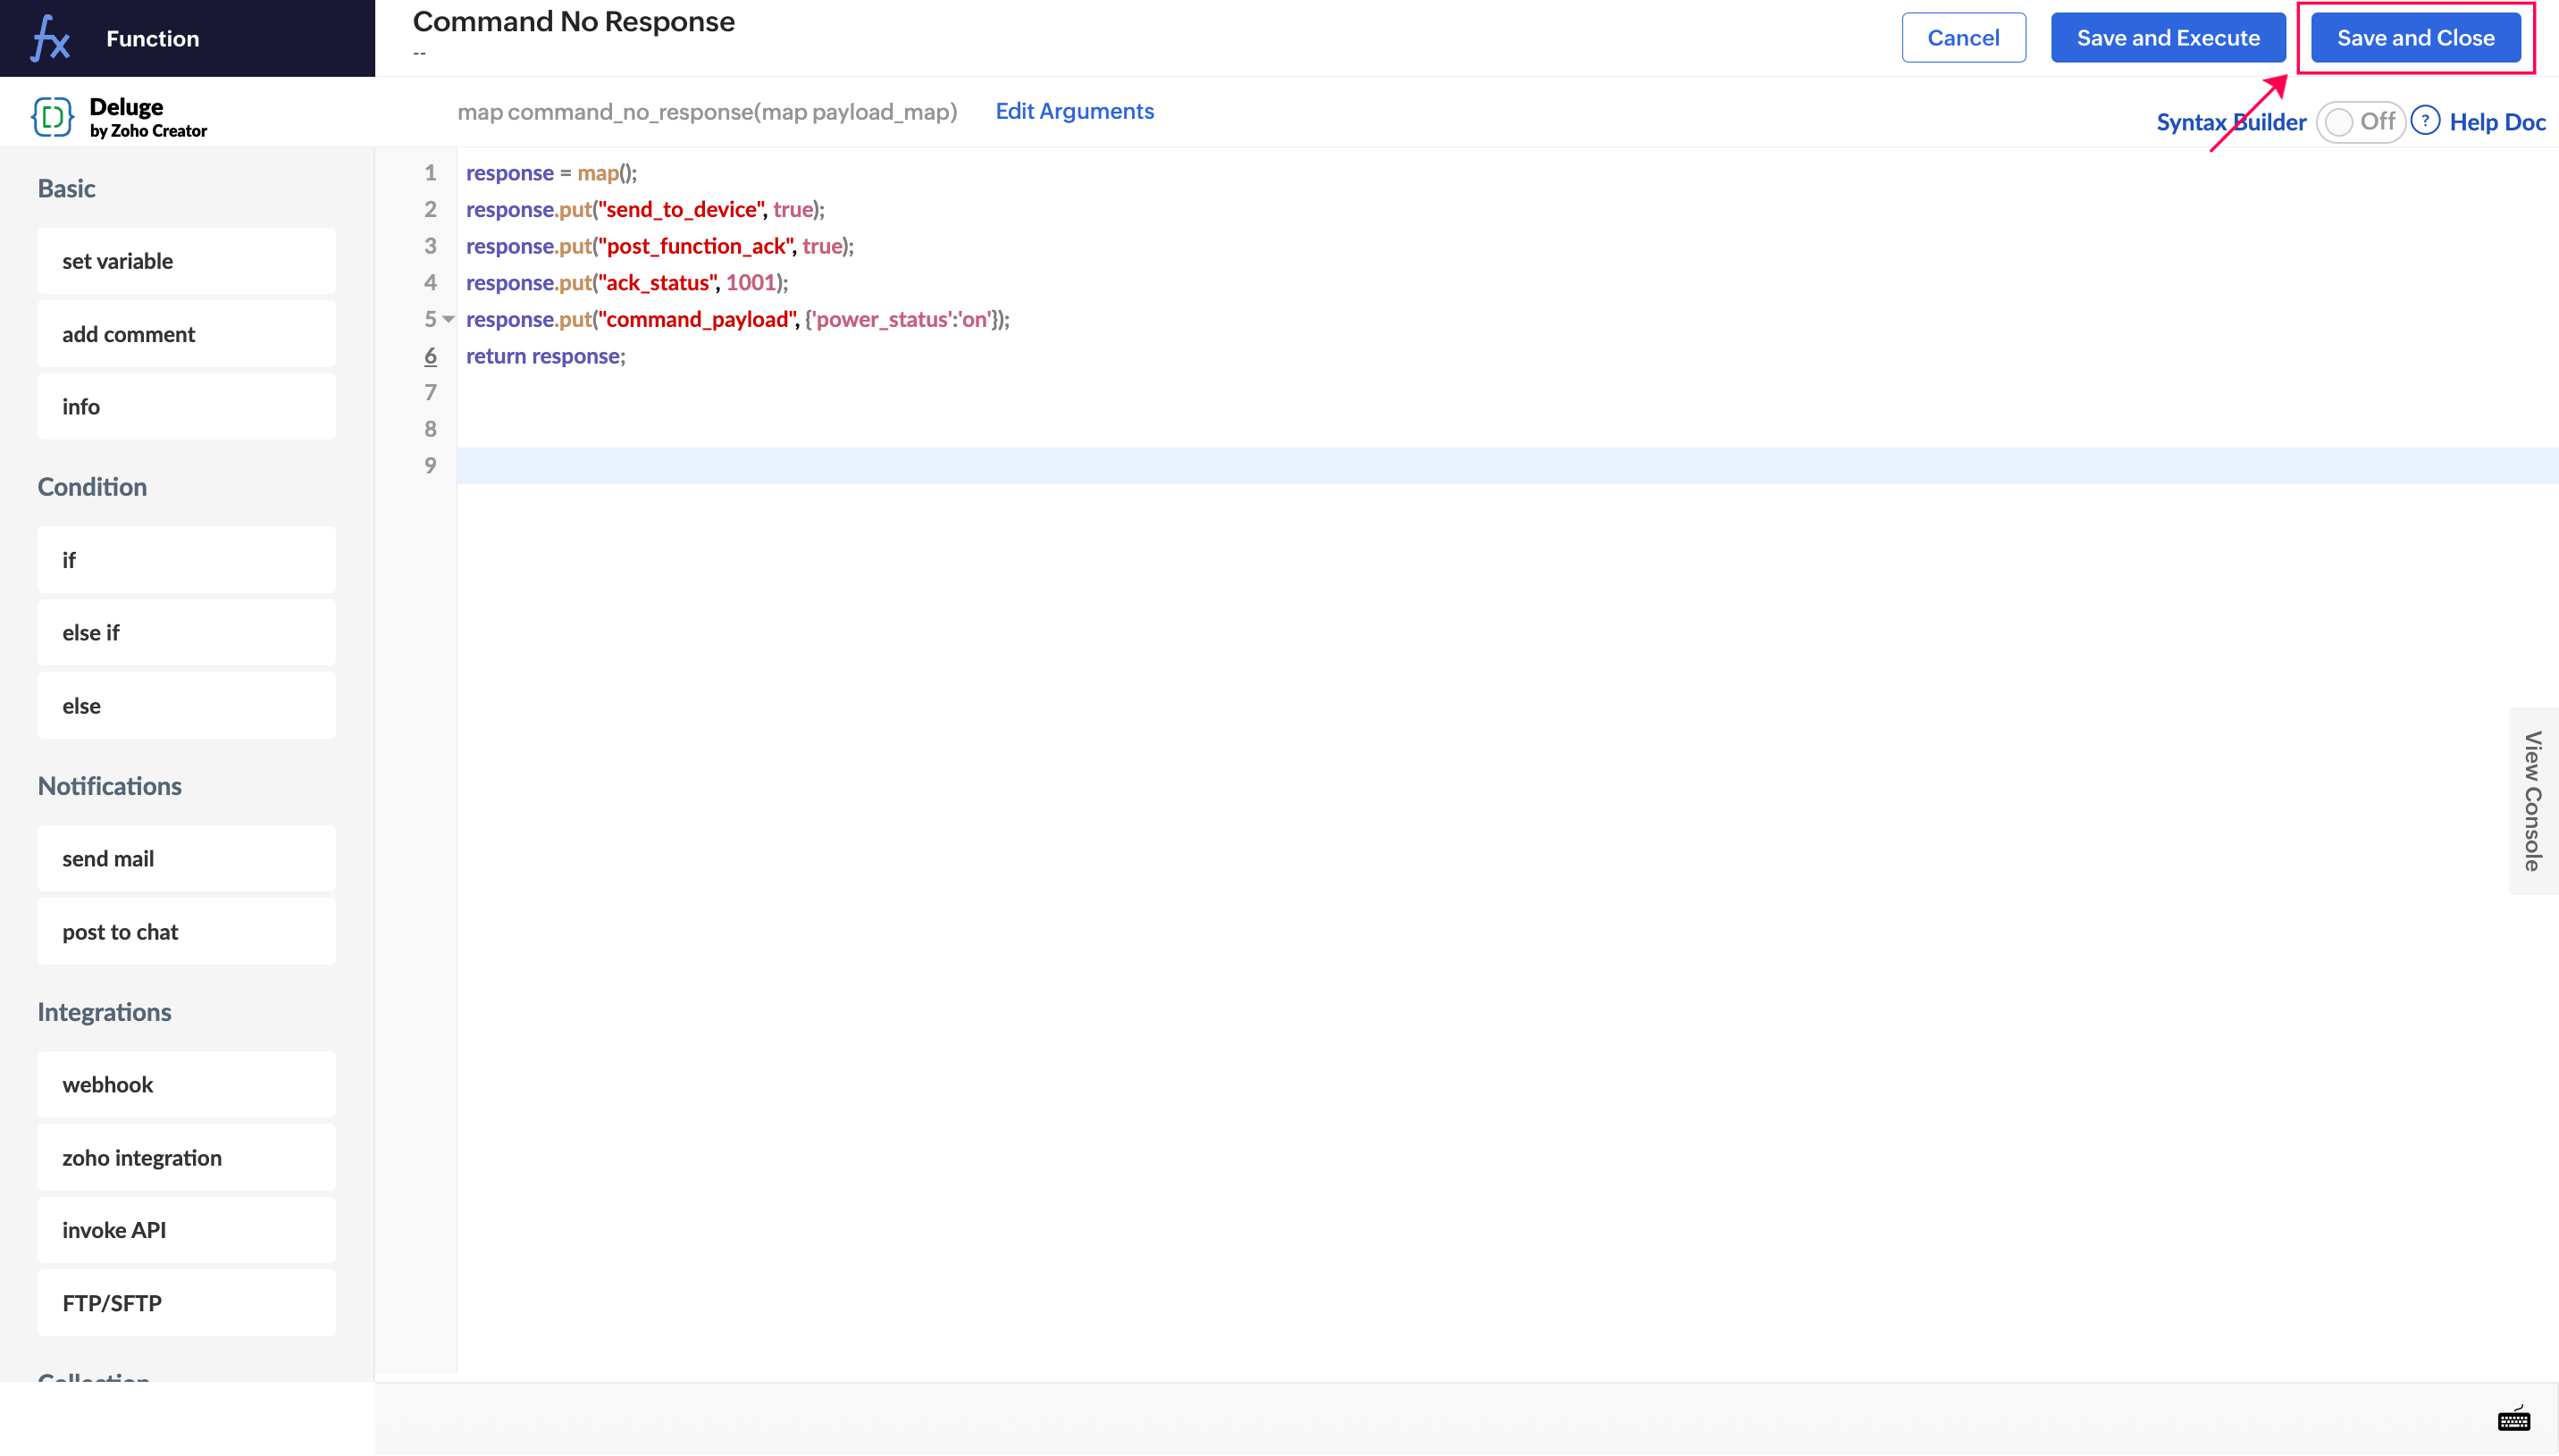Screen dimensions: 2559x1456
Task: Pick the send mail notification task
Action: [x=186, y=859]
